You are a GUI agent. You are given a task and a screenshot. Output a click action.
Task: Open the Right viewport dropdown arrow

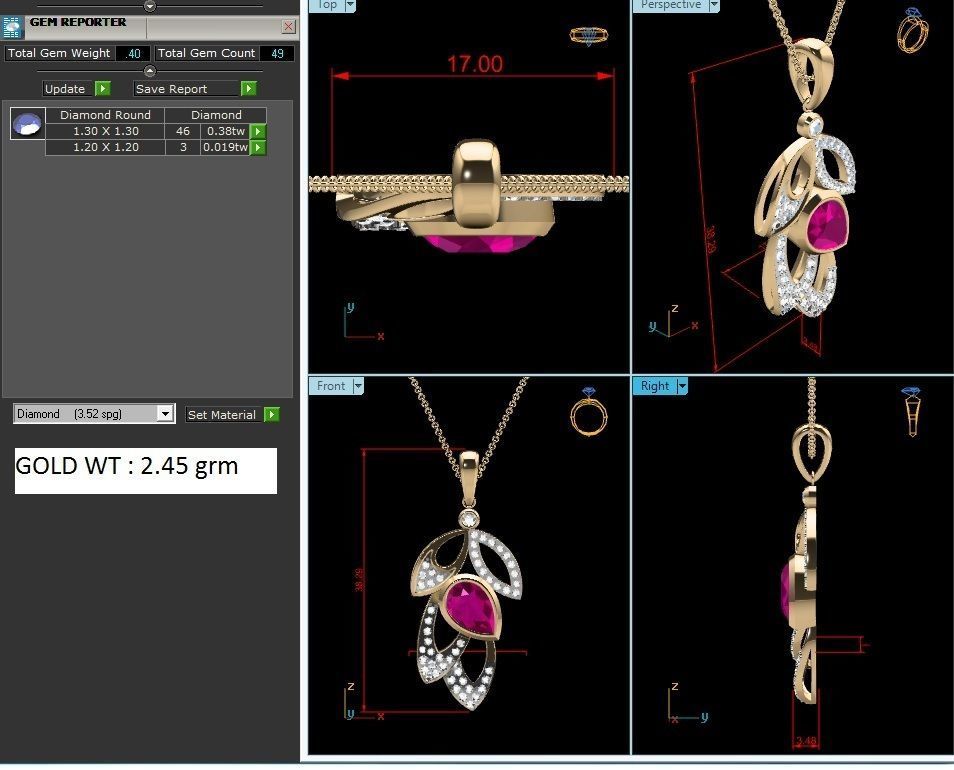click(682, 386)
